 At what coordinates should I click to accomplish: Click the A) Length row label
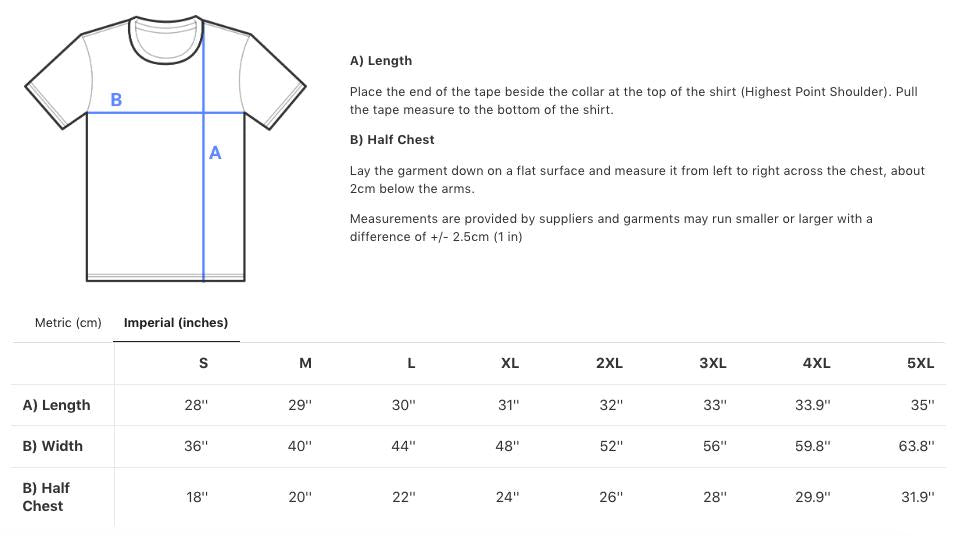coord(57,405)
